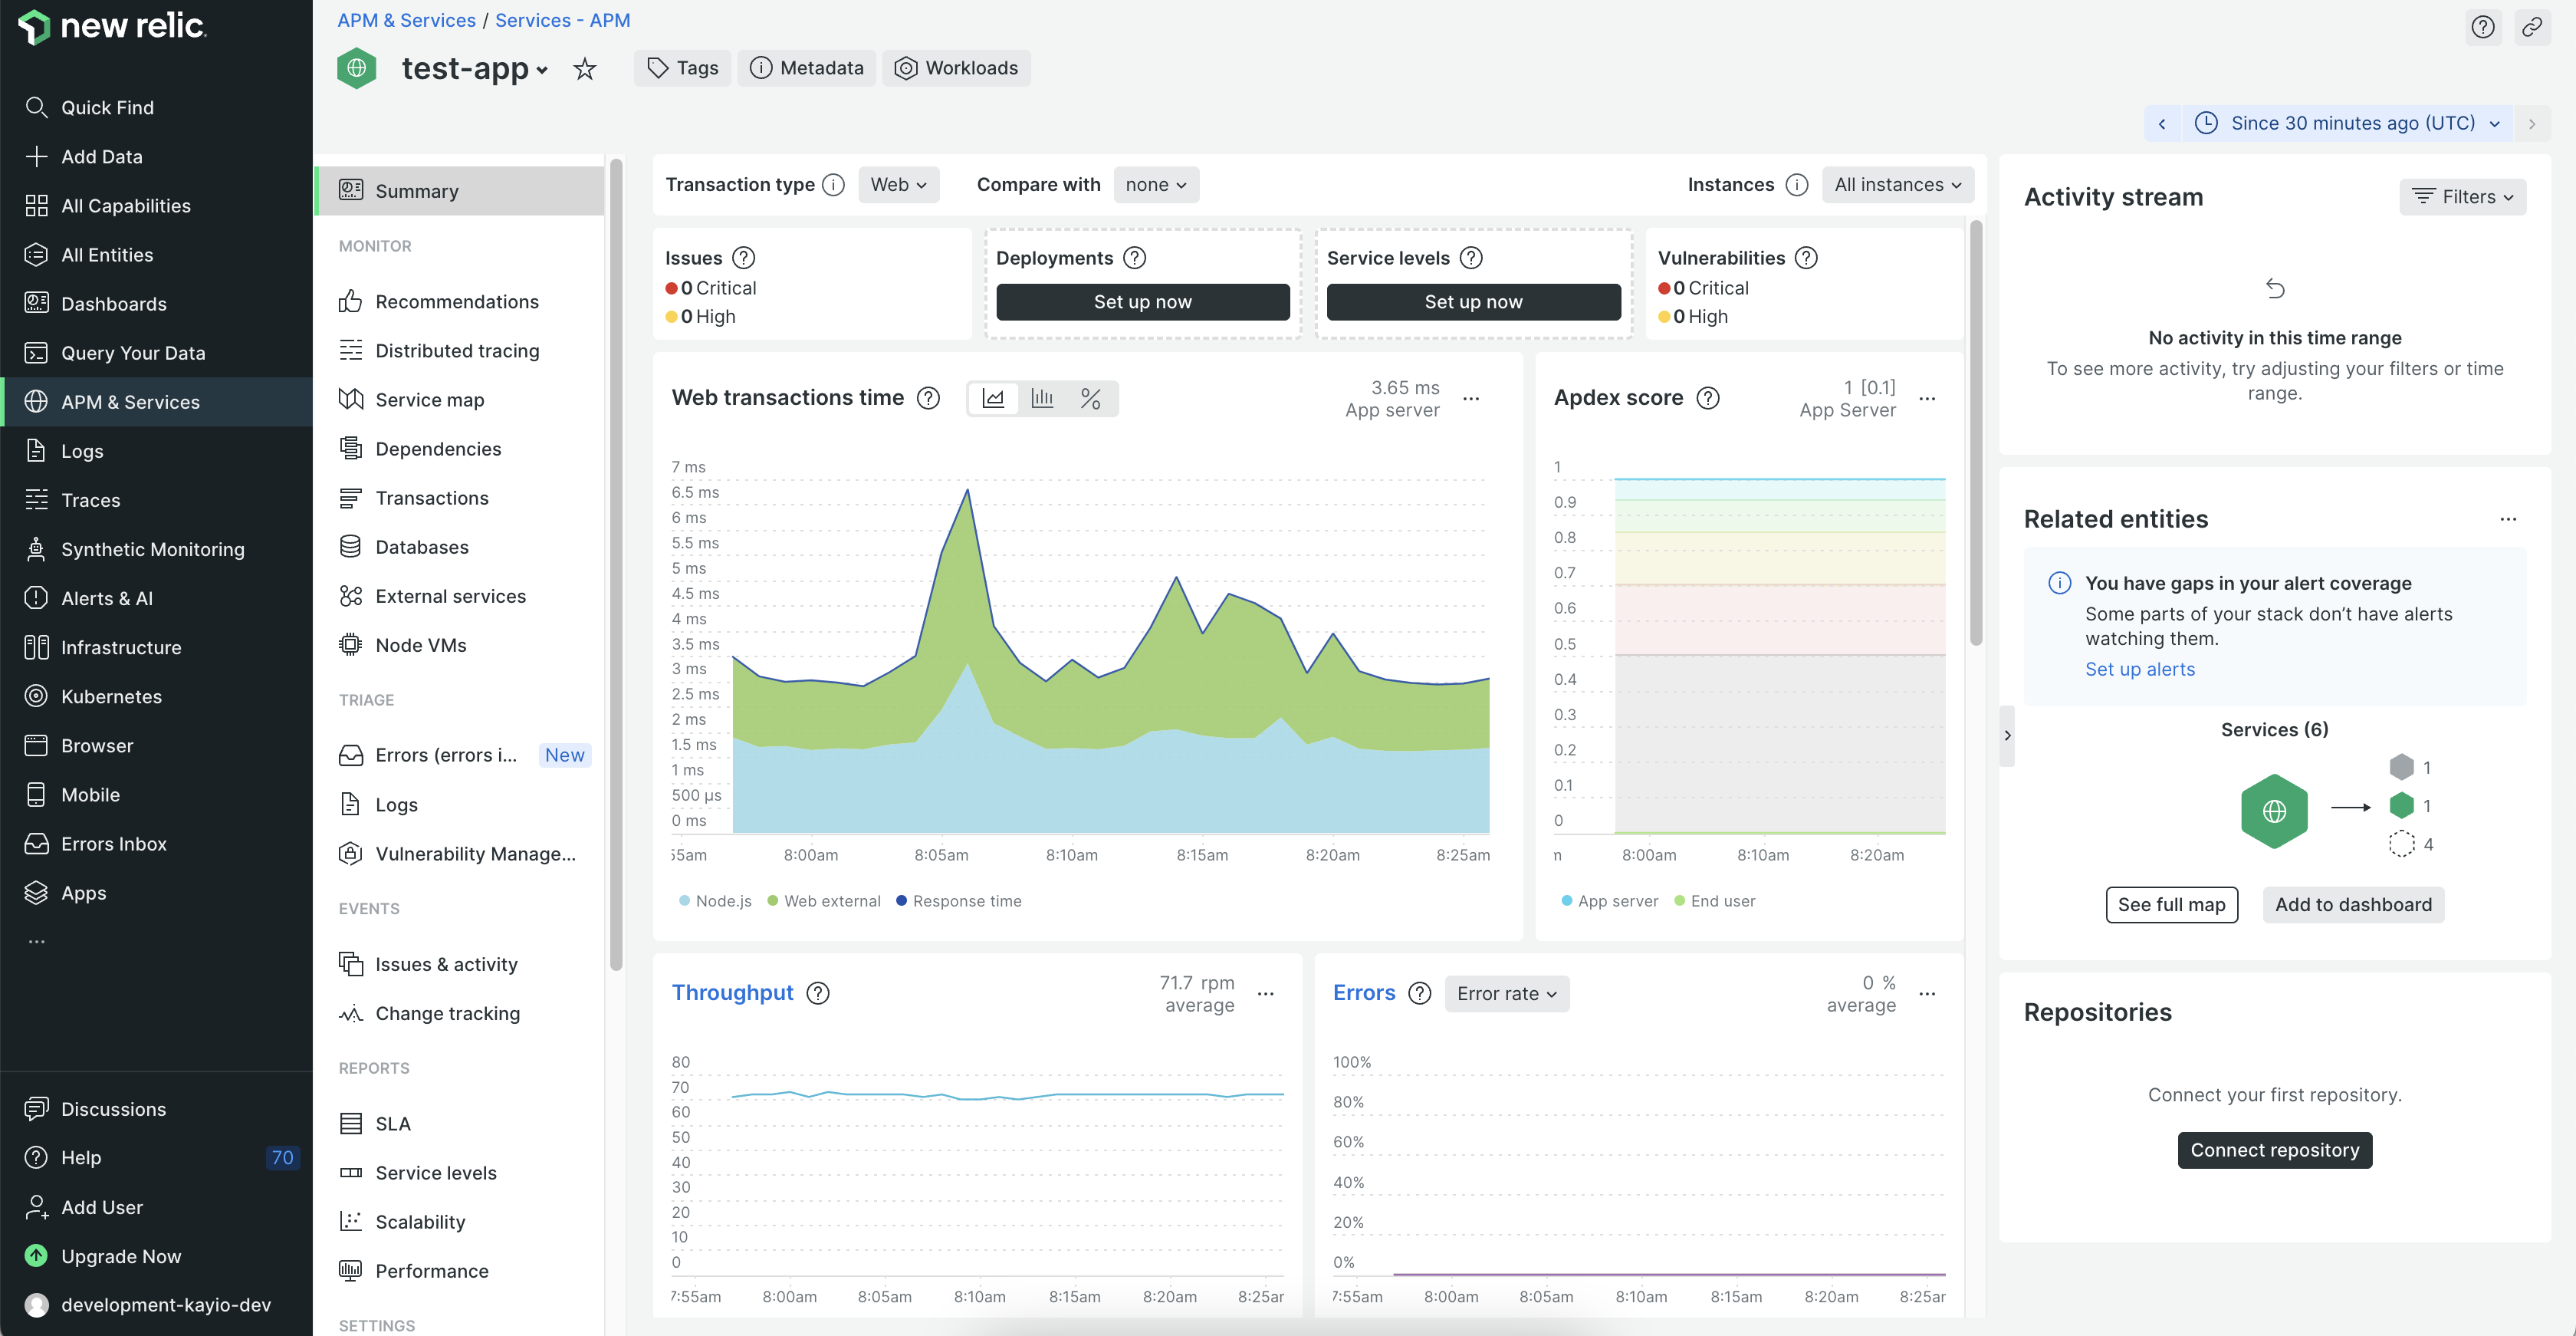Image resolution: width=2576 pixels, height=1336 pixels.
Task: Select Dashboards in the left navigation
Action: tap(113, 304)
